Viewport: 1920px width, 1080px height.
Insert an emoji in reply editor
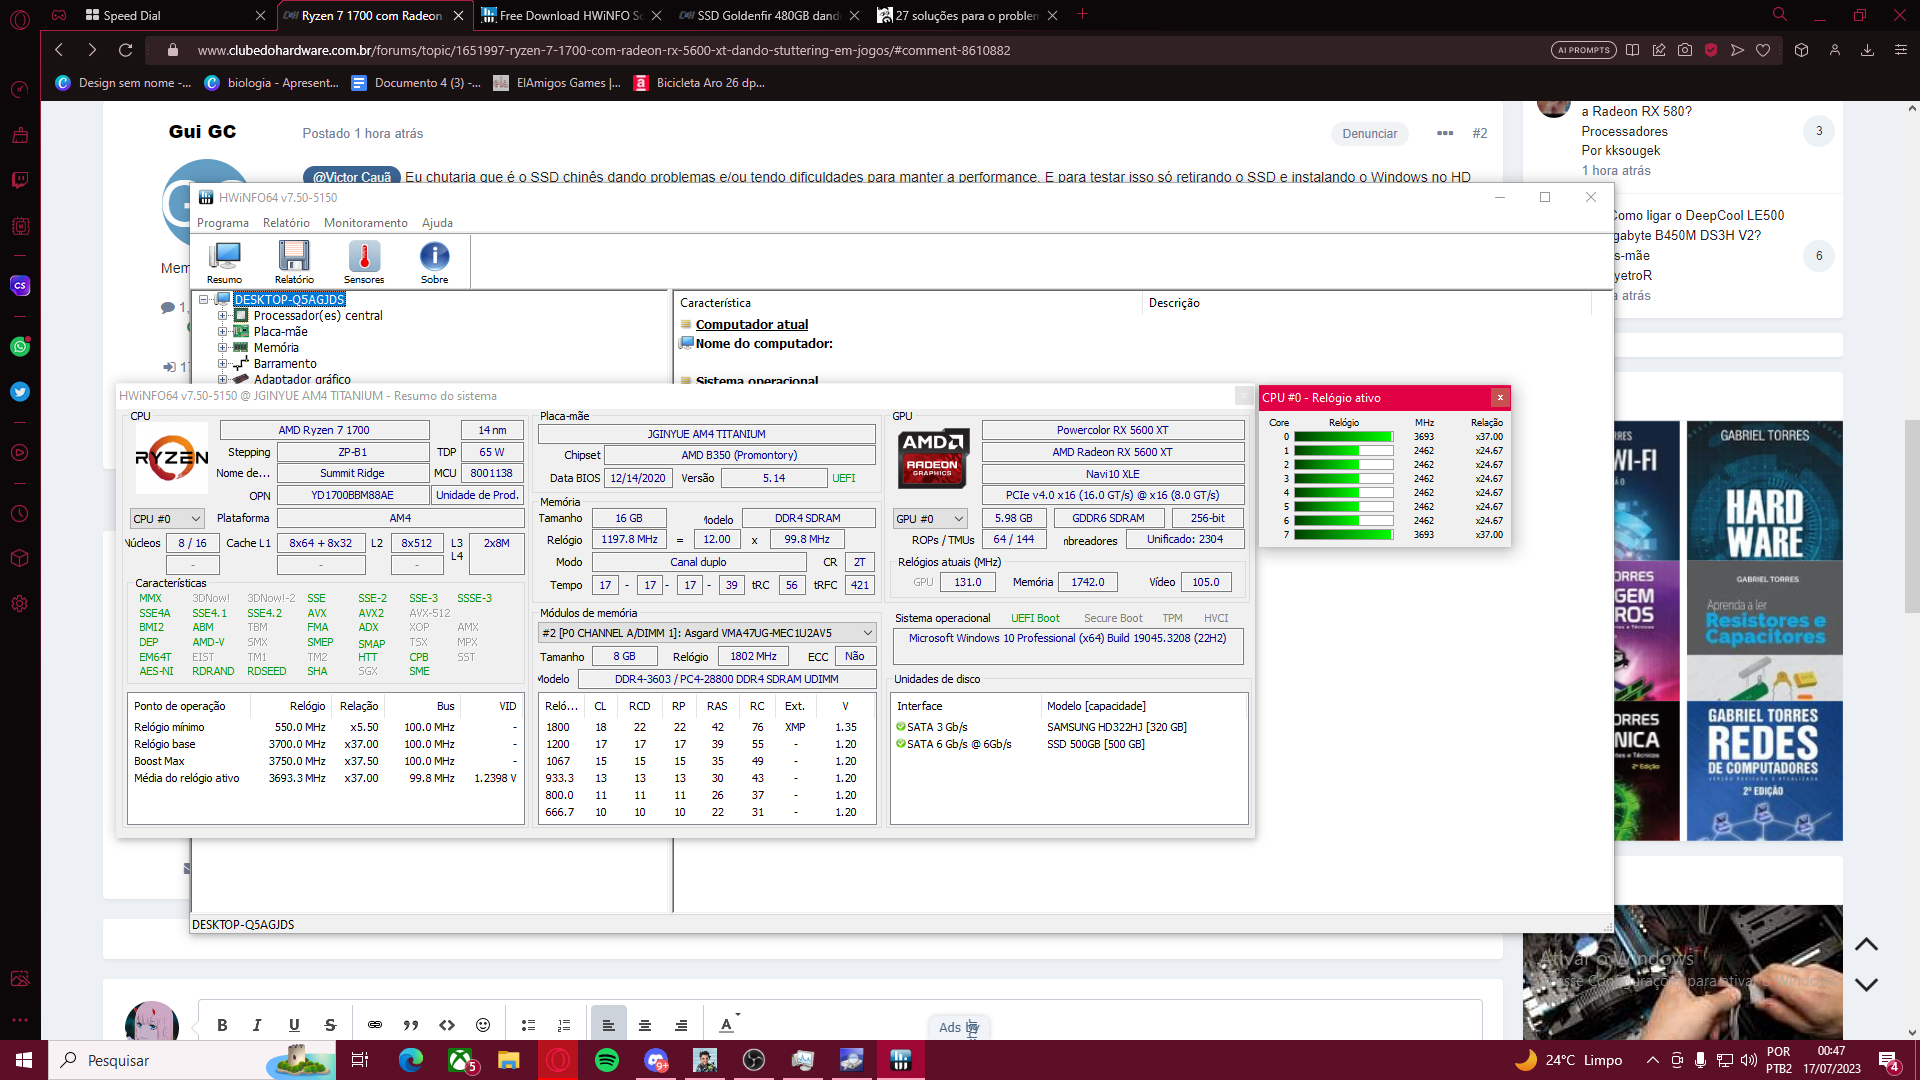(x=483, y=1025)
